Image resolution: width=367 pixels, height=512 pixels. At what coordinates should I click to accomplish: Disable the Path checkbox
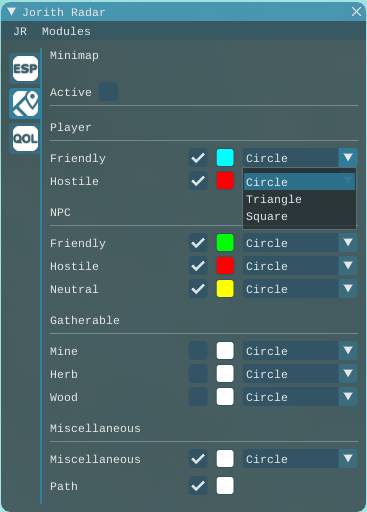coord(198,486)
